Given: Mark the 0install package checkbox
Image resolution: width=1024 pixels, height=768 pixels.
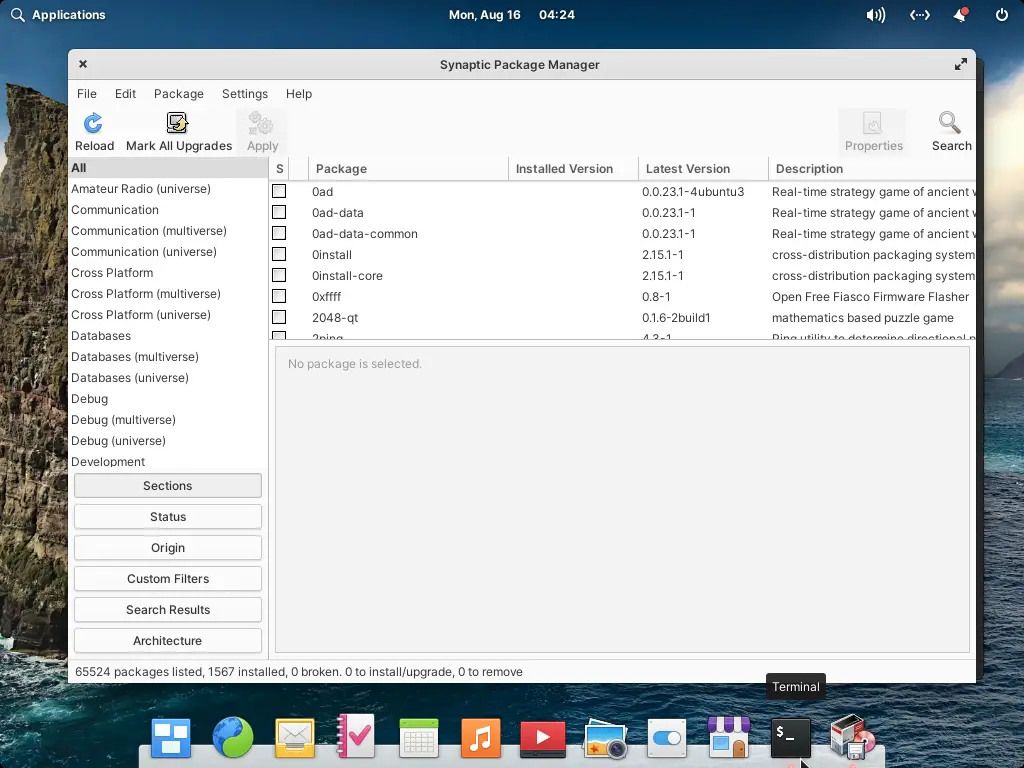Looking at the screenshot, I should click(x=279, y=254).
